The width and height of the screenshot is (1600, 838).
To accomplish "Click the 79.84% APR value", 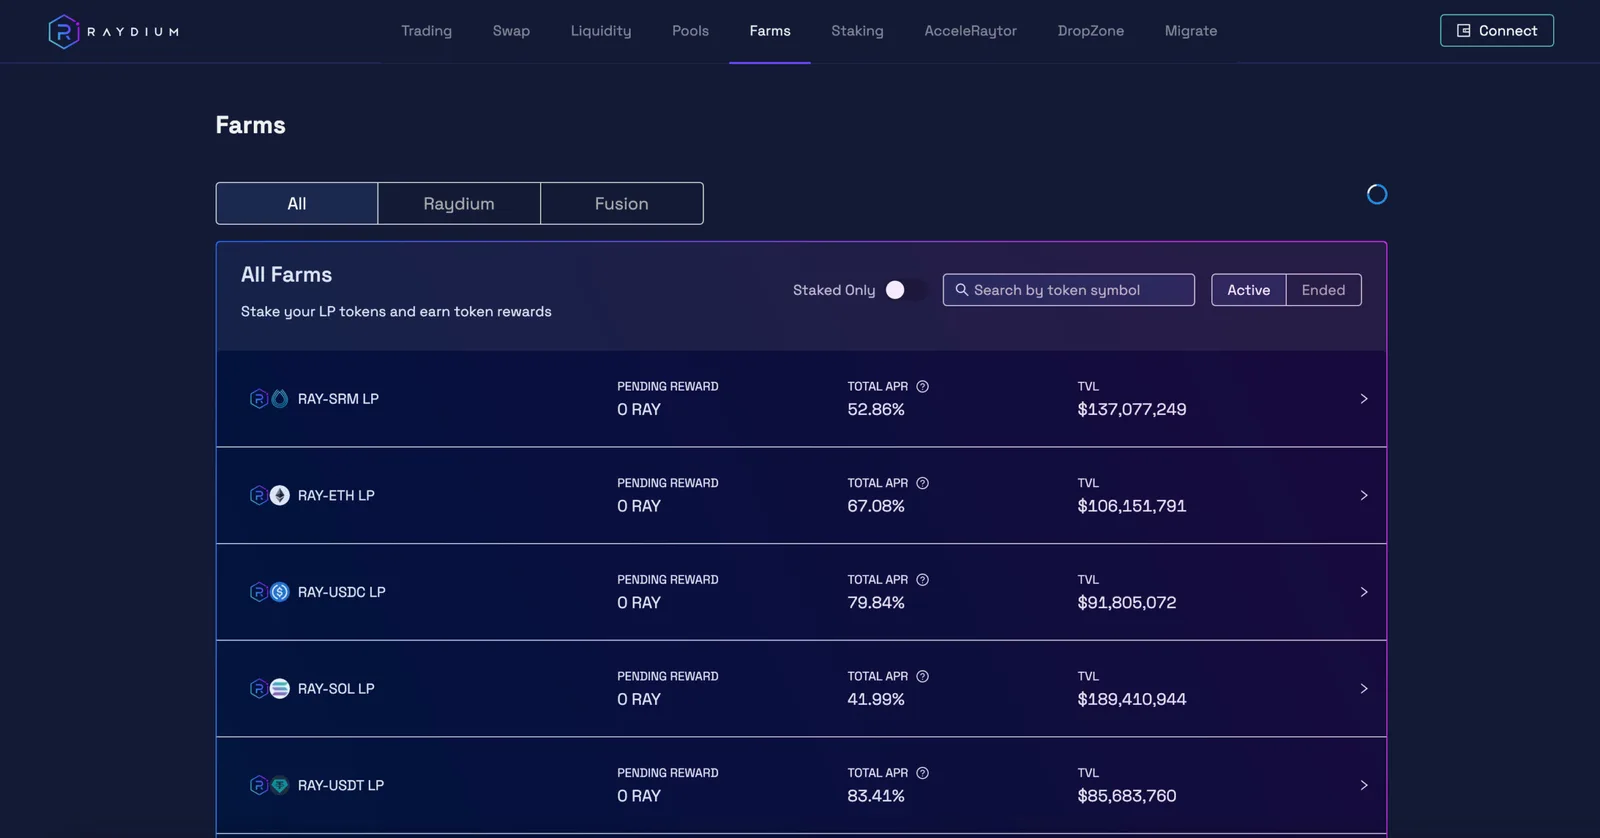I will 876,603.
